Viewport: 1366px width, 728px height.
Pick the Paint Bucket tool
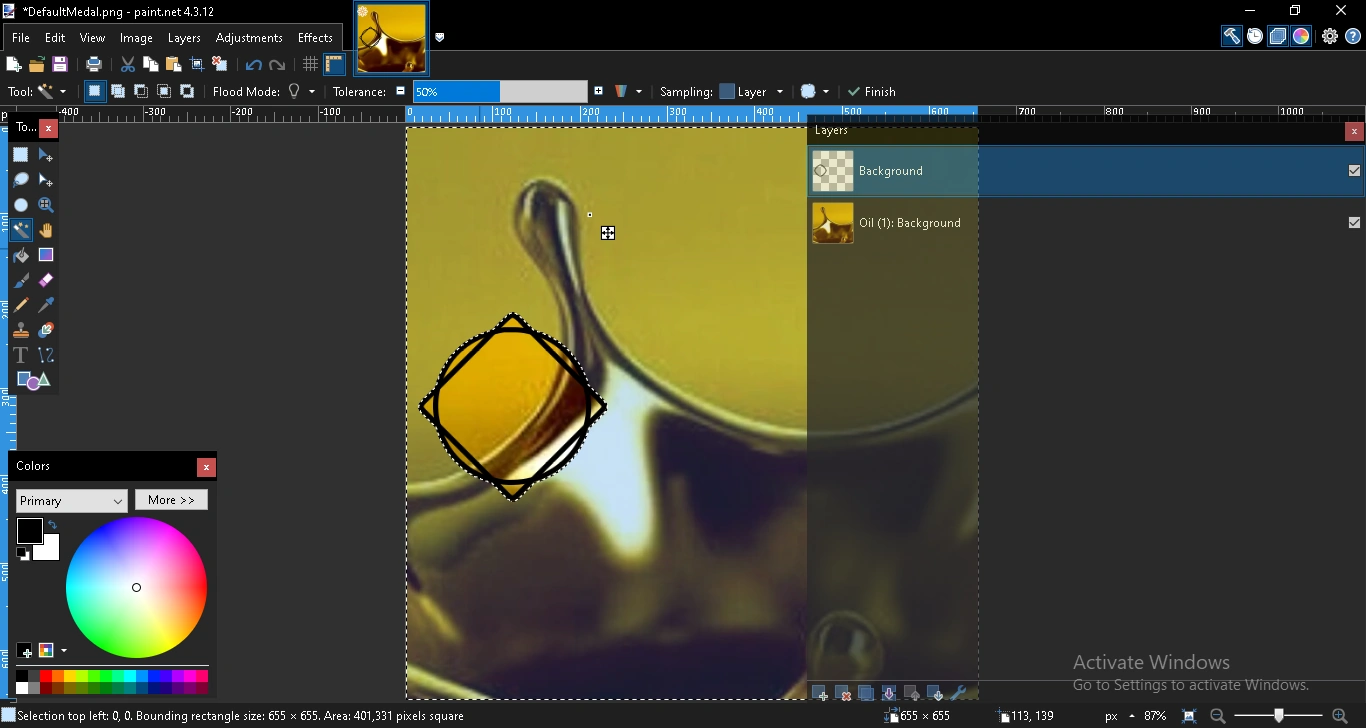(x=21, y=256)
